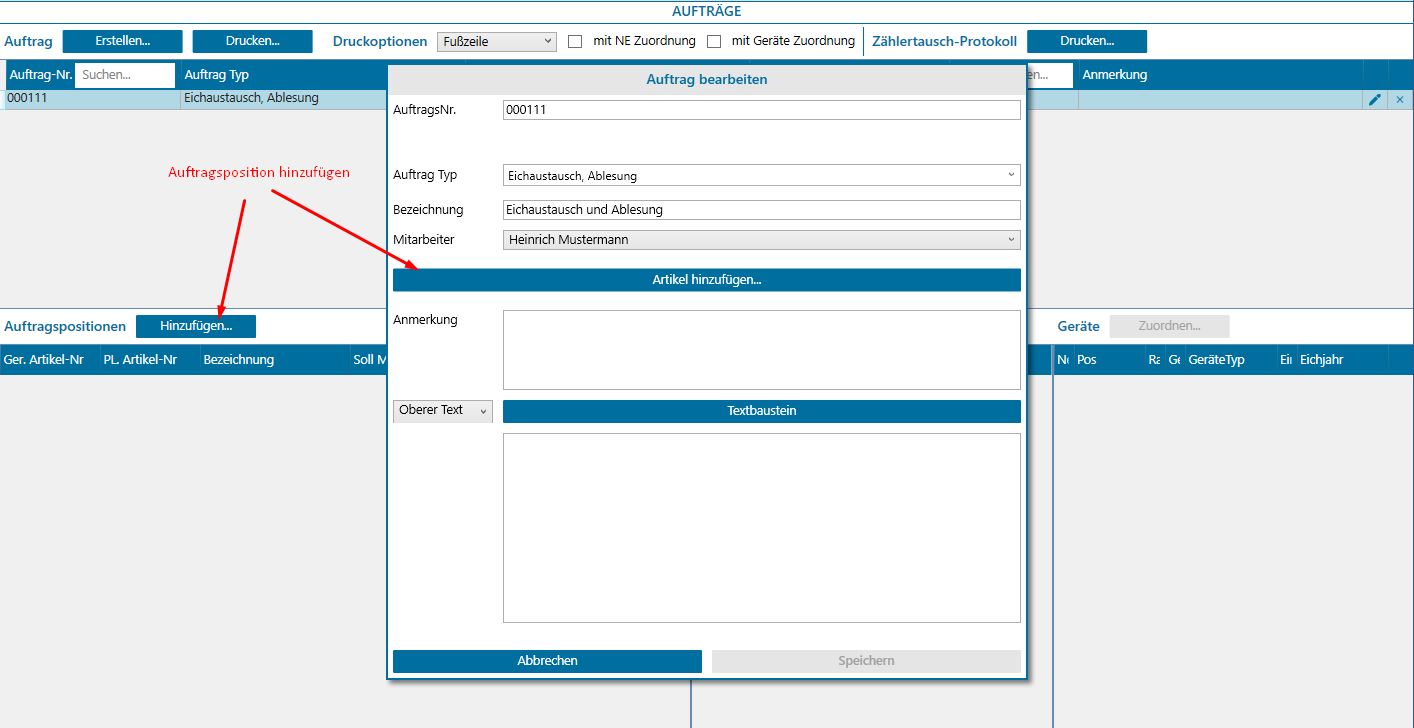The height and width of the screenshot is (728, 1414).
Task: Edit order 000111 with the pencil icon
Action: click(1375, 100)
